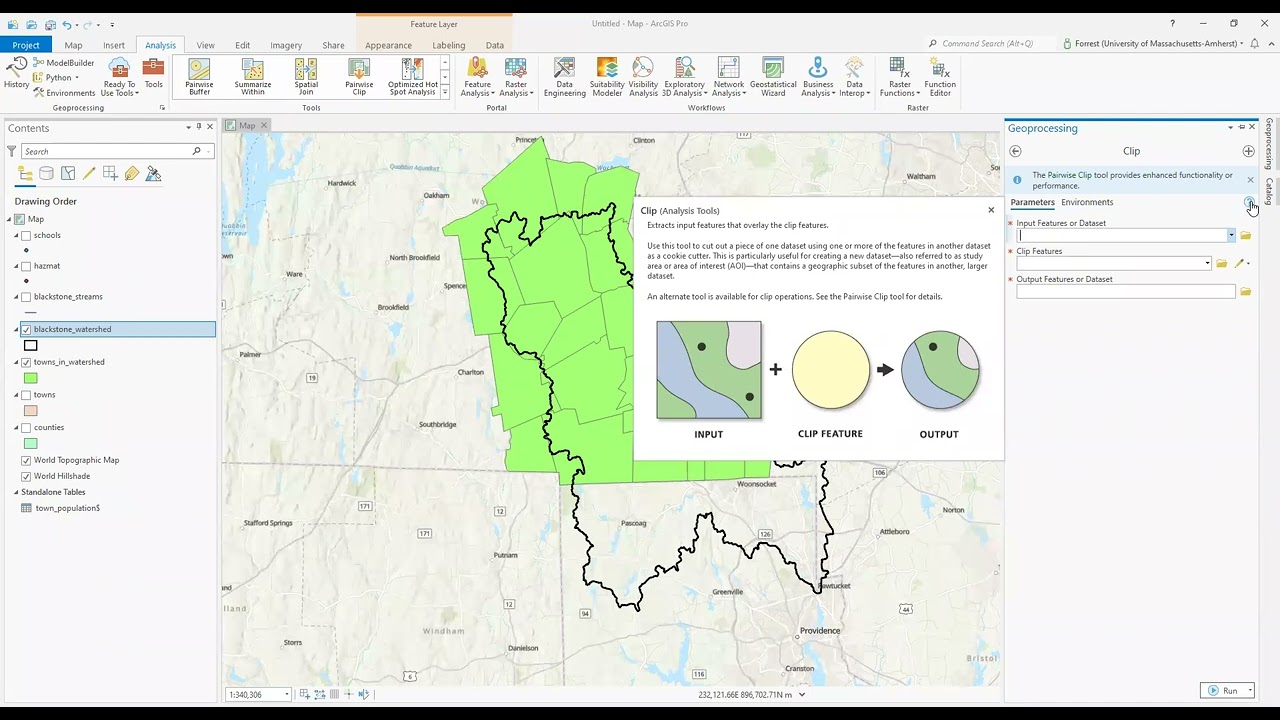List layers by editing
Viewport: 1280px width, 720px height.
[x=89, y=174]
